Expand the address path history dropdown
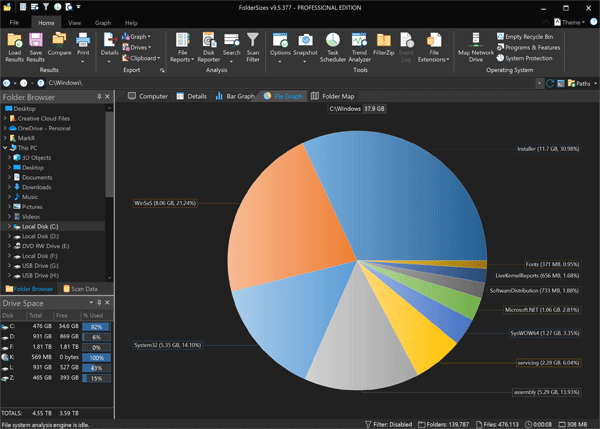 540,83
